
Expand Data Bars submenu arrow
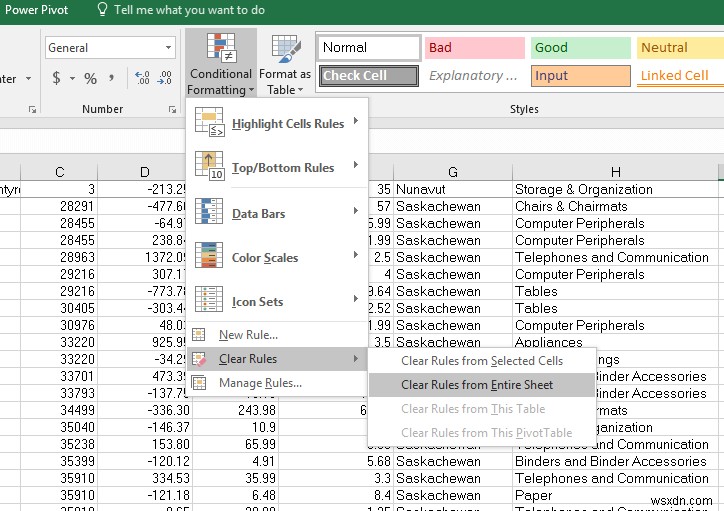tap(356, 211)
